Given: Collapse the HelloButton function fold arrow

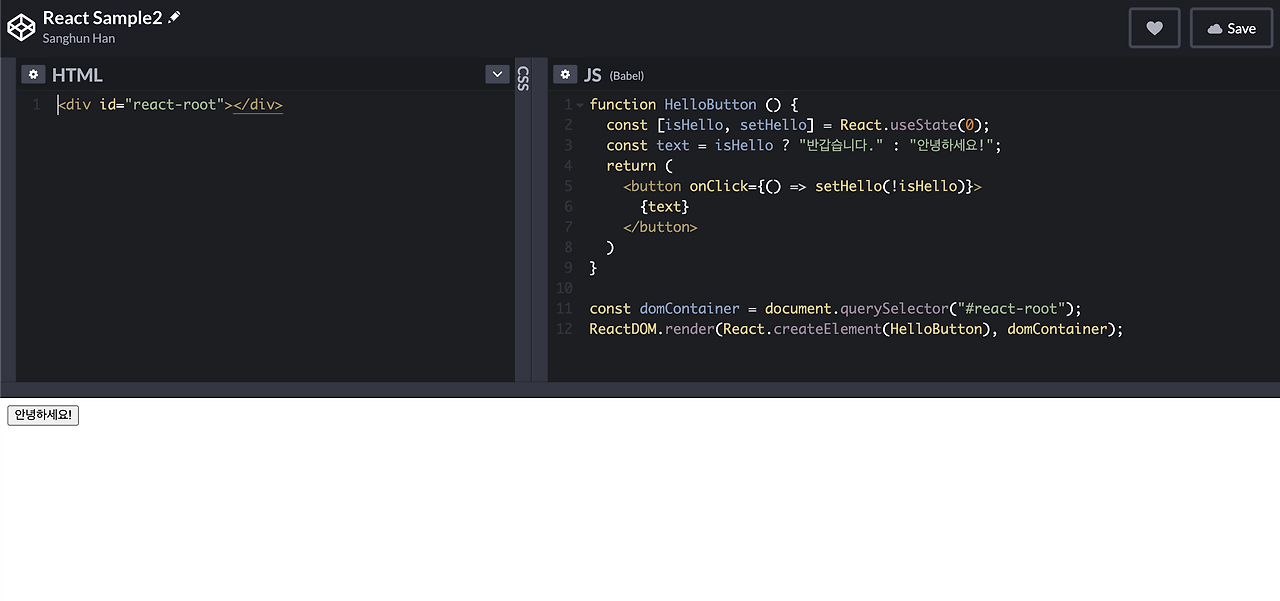Looking at the screenshot, I should [580, 105].
